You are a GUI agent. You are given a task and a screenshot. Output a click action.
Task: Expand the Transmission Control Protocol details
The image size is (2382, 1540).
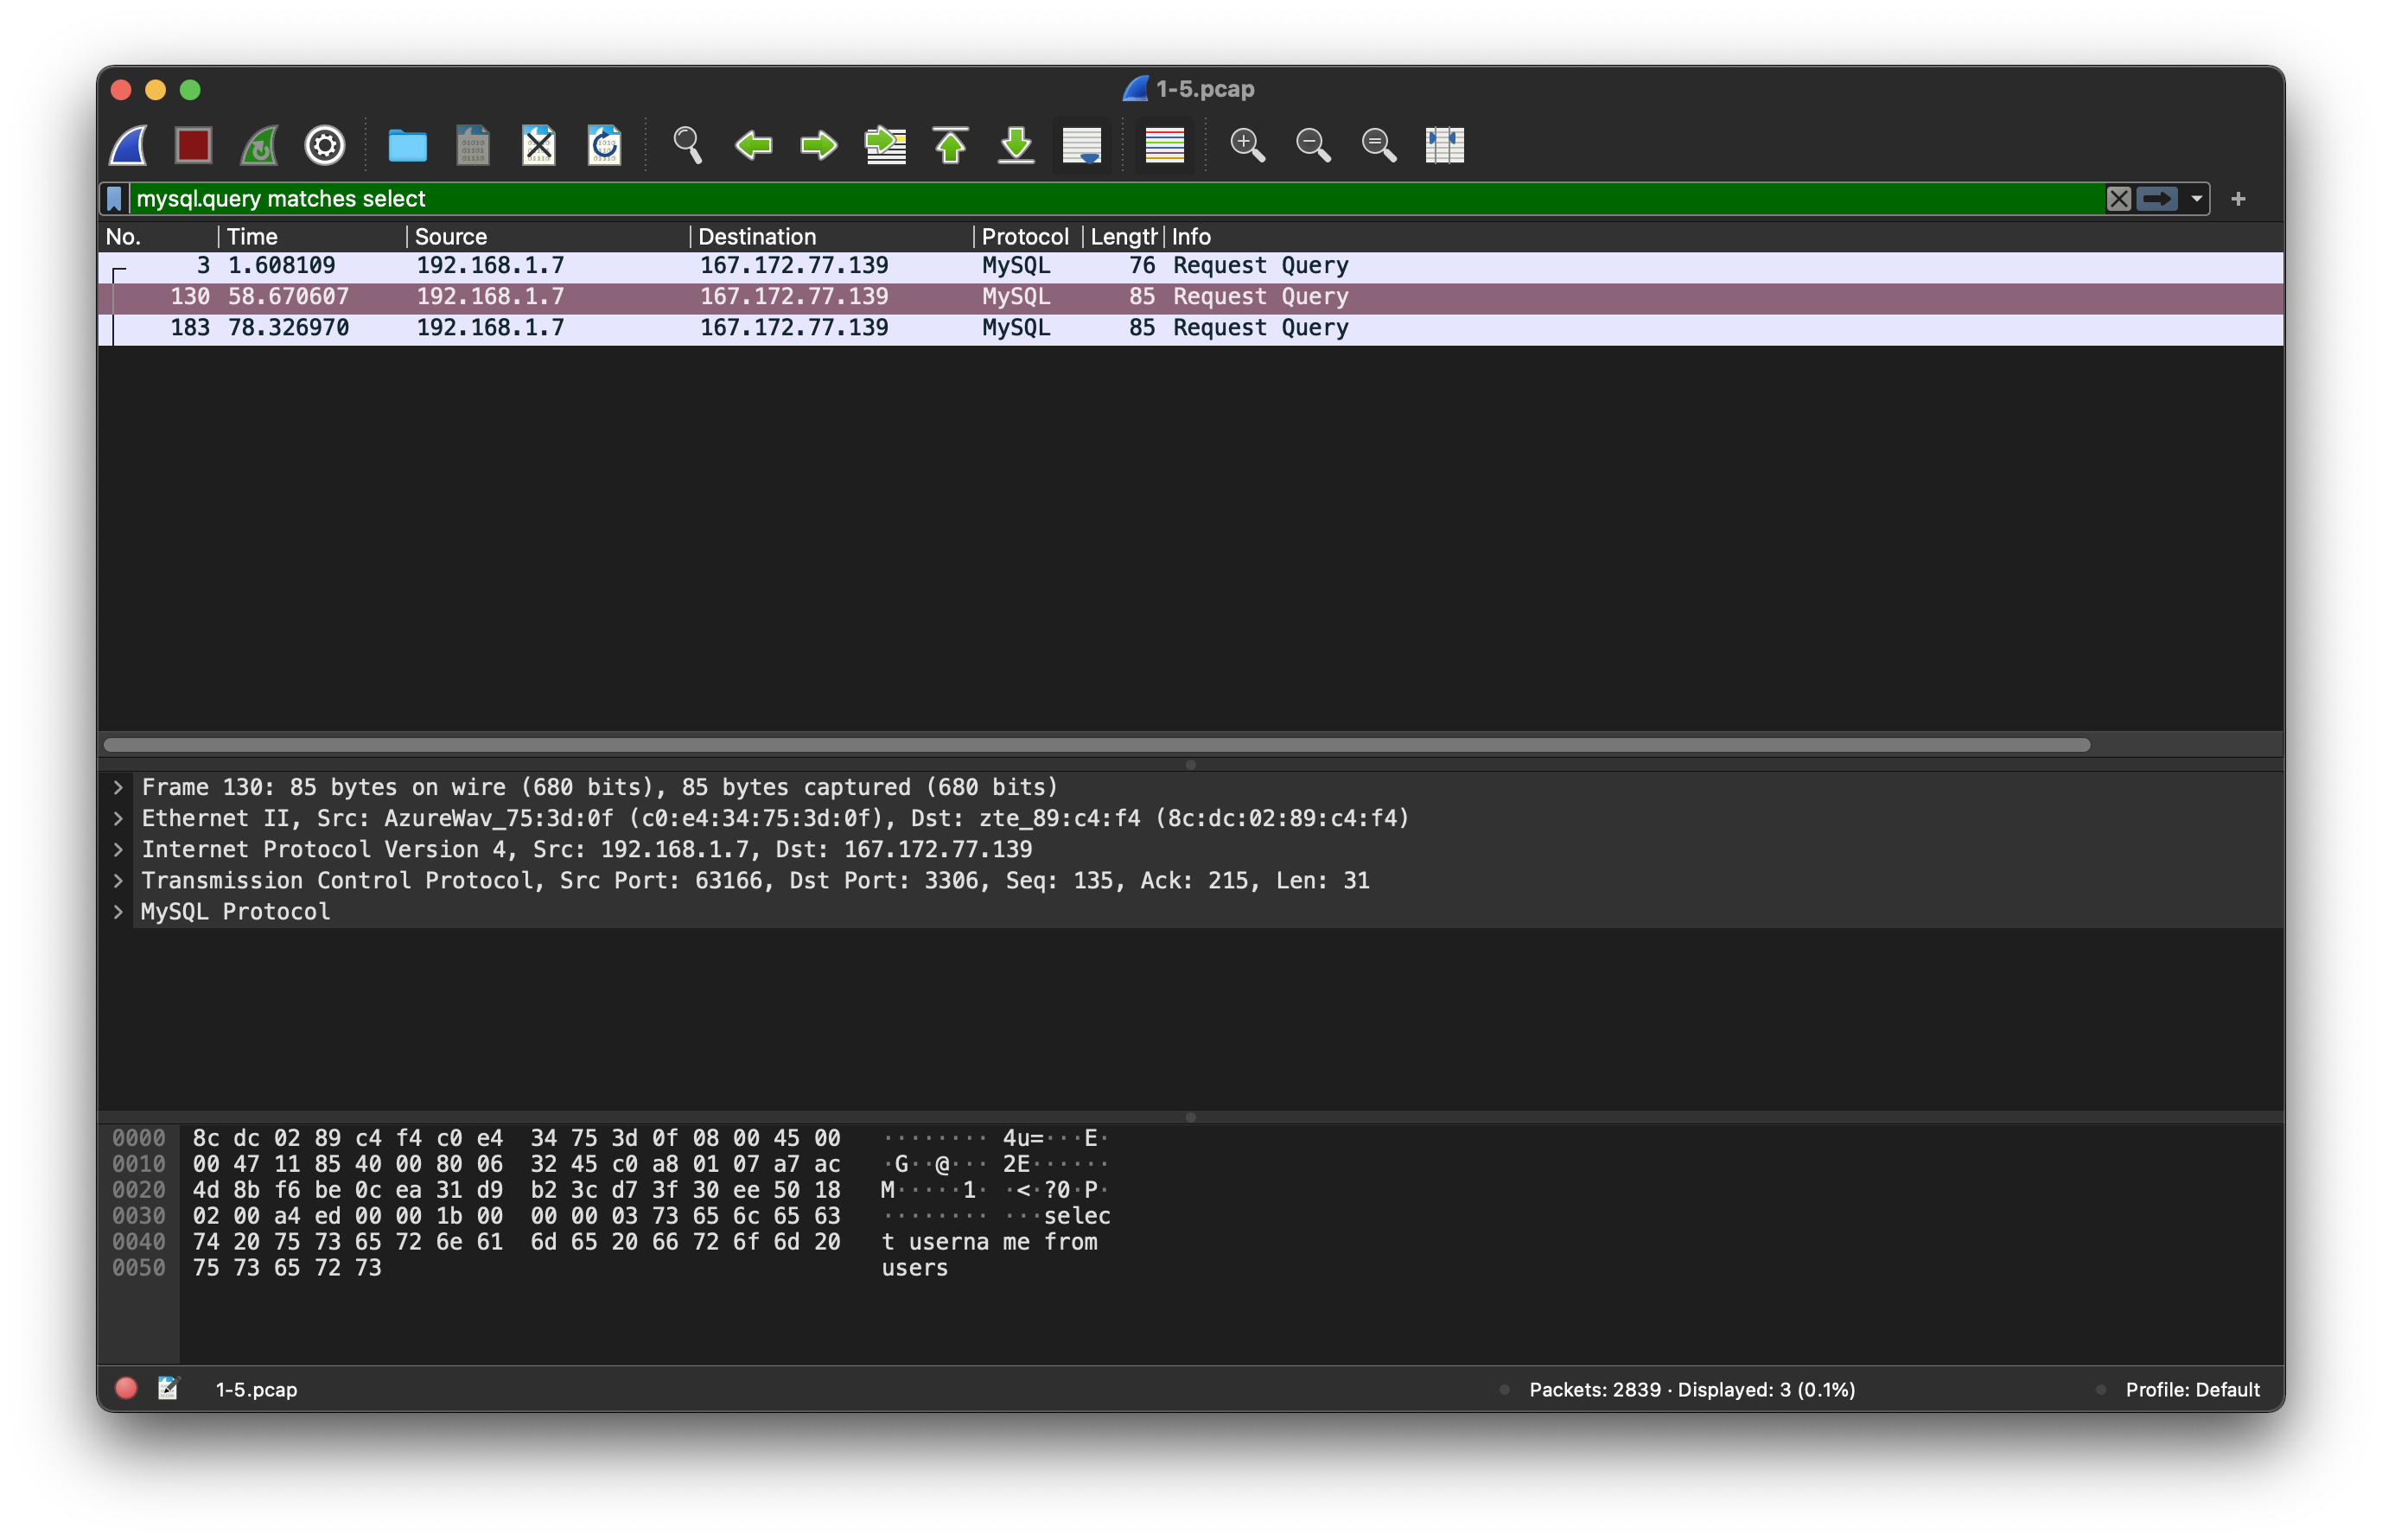coord(118,881)
